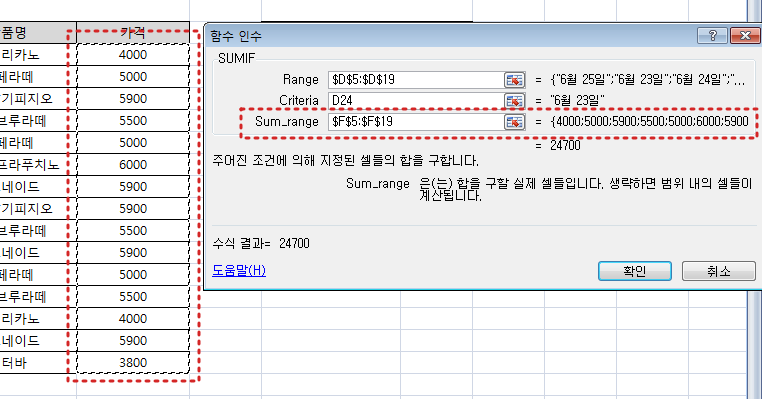Image resolution: width=762 pixels, height=399 pixels.
Task: Click the Criteria collapse dialog icon
Action: tap(514, 101)
